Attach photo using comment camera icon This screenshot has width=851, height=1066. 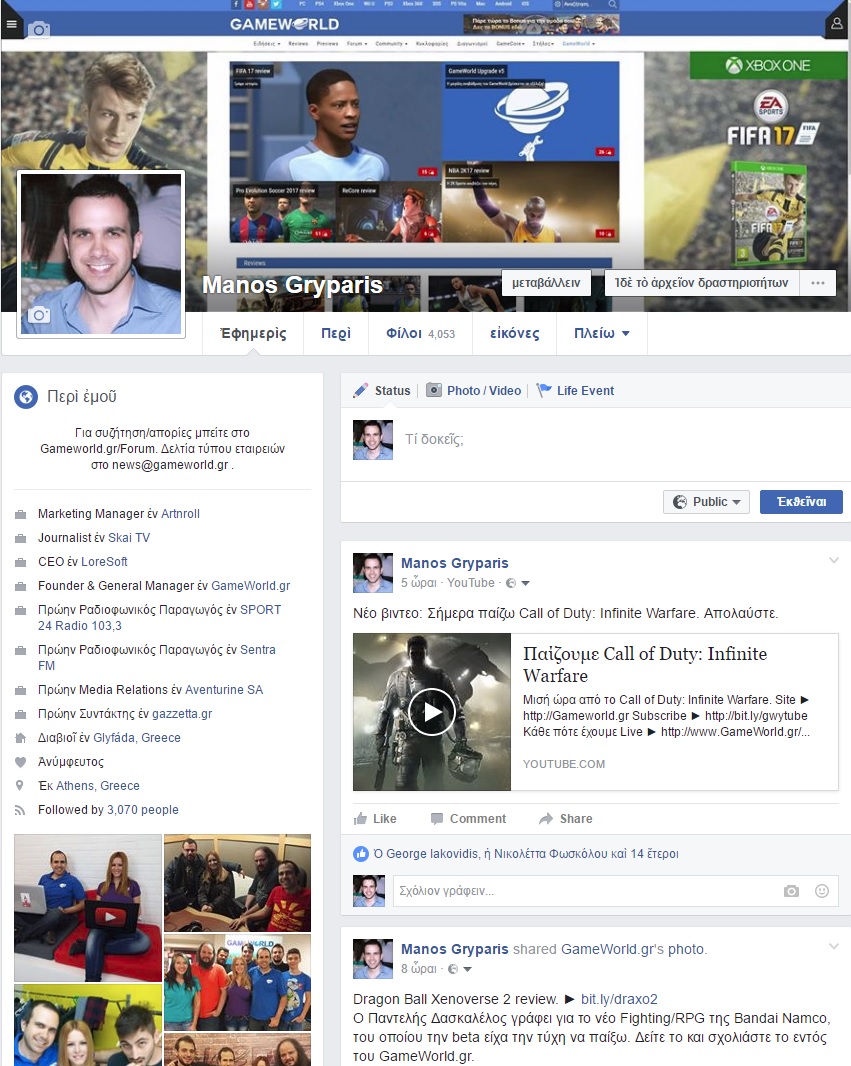[791, 891]
